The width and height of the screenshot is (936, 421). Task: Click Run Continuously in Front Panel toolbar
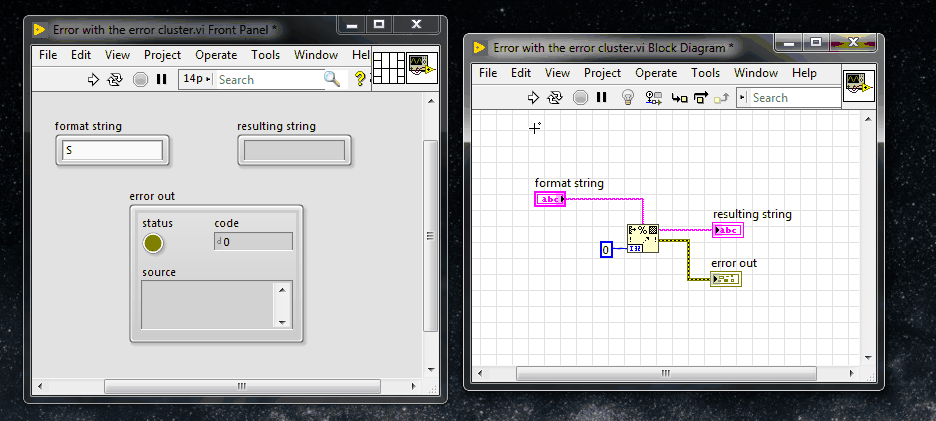point(115,79)
